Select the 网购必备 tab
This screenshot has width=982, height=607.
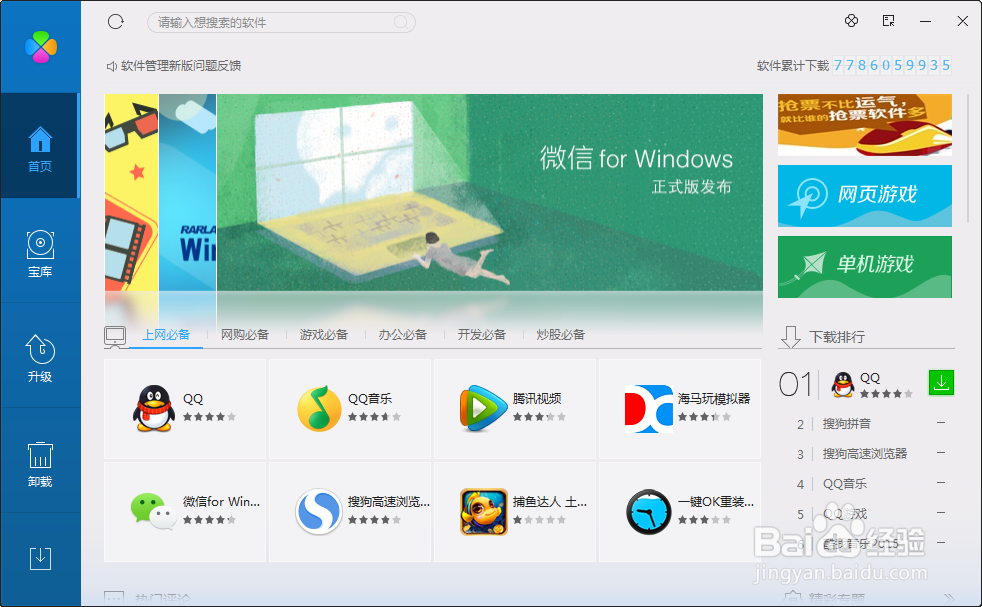click(245, 335)
